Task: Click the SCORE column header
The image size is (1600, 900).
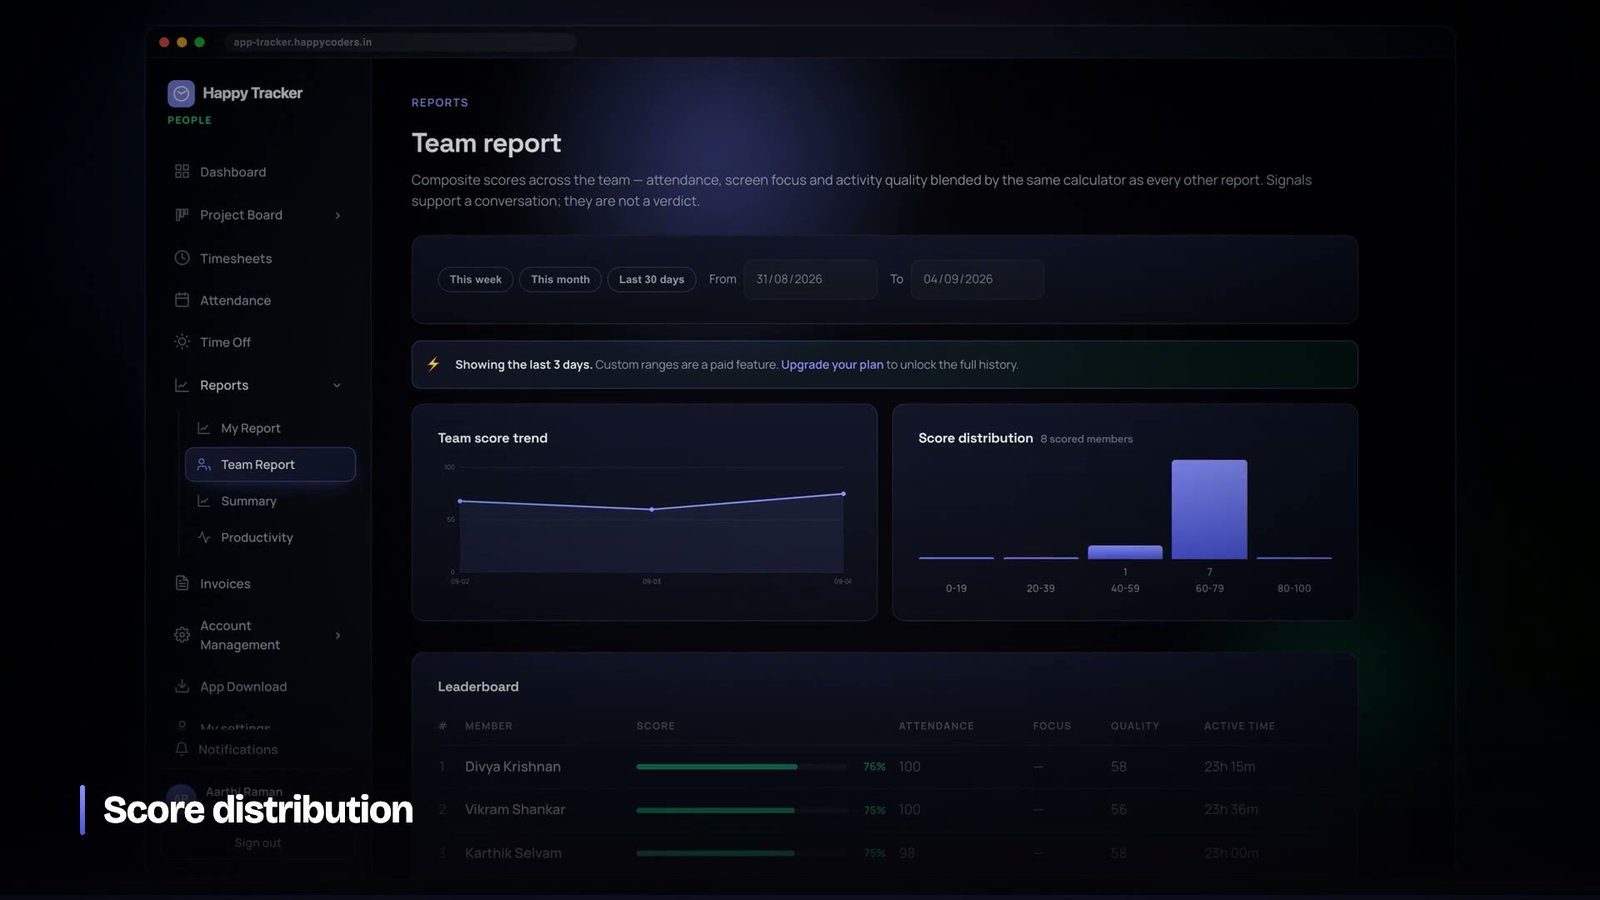Action: [656, 726]
